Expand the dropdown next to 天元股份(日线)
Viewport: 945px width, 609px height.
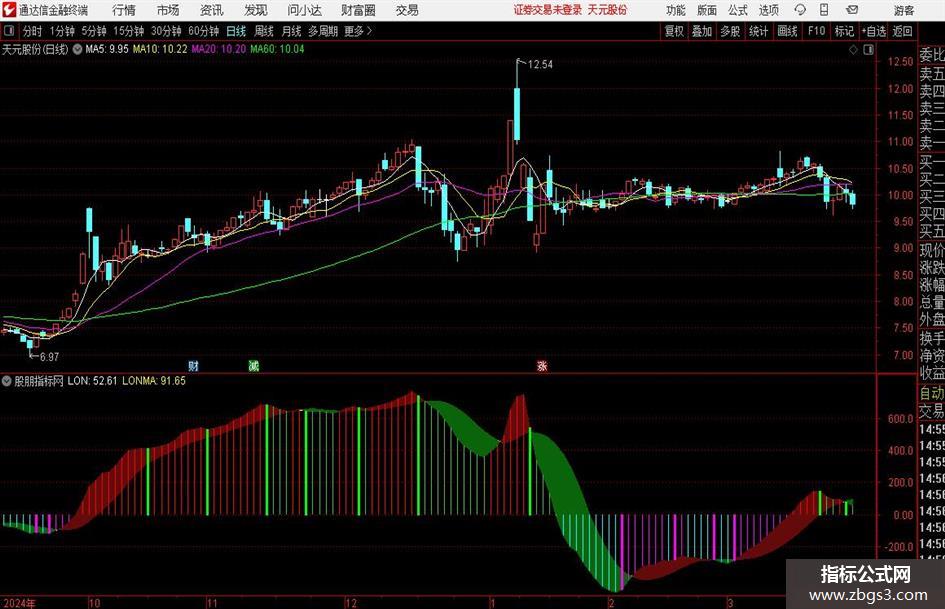click(x=78, y=49)
